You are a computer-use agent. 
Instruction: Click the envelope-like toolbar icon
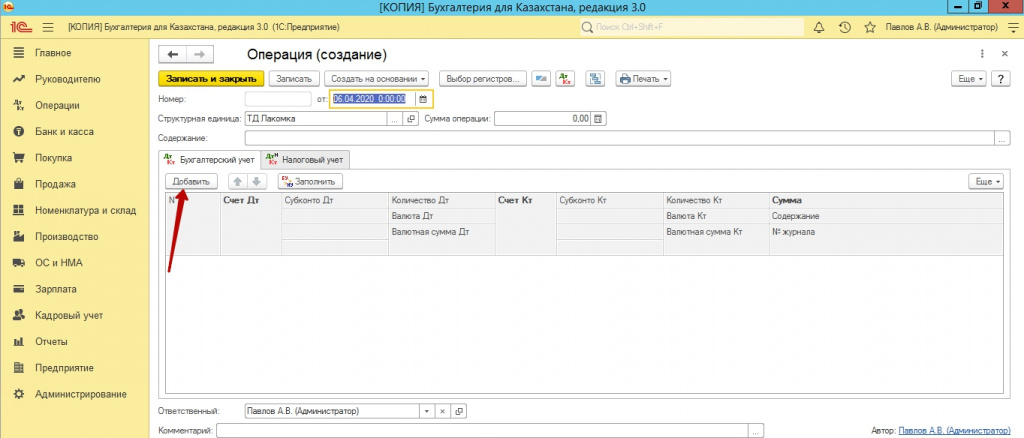coord(539,79)
